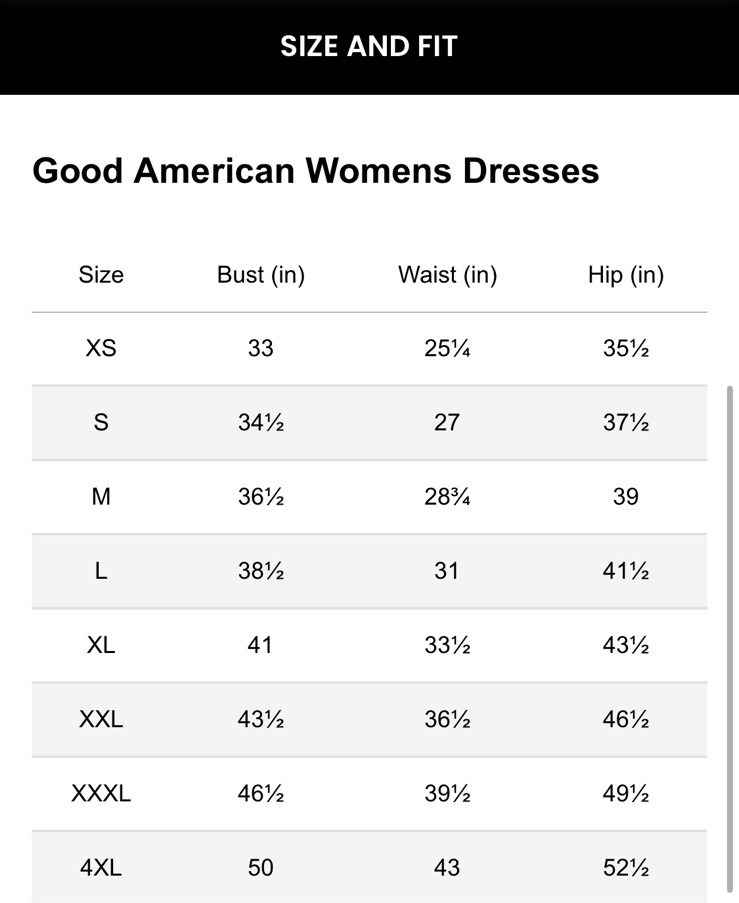Select the Waist (in) column header
Viewport: 739px width, 903px height.
(447, 275)
